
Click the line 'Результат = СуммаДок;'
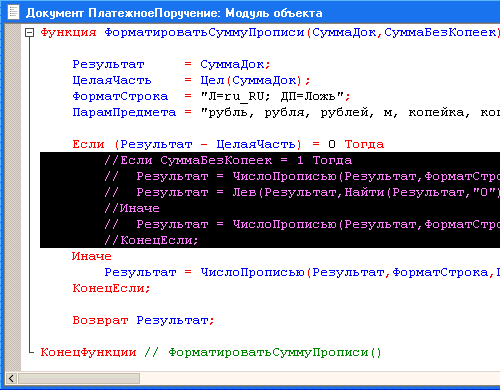click(171, 64)
